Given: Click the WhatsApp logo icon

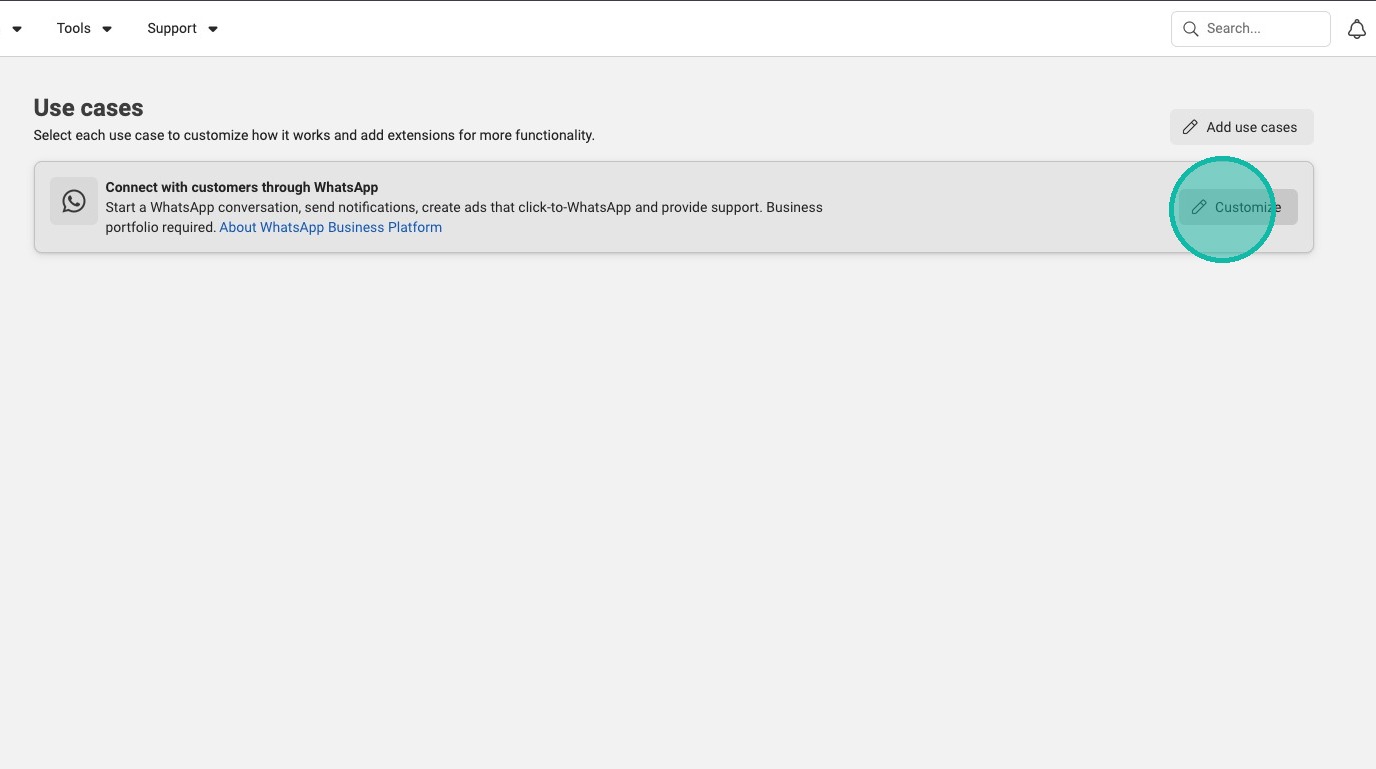Looking at the screenshot, I should [x=74, y=201].
